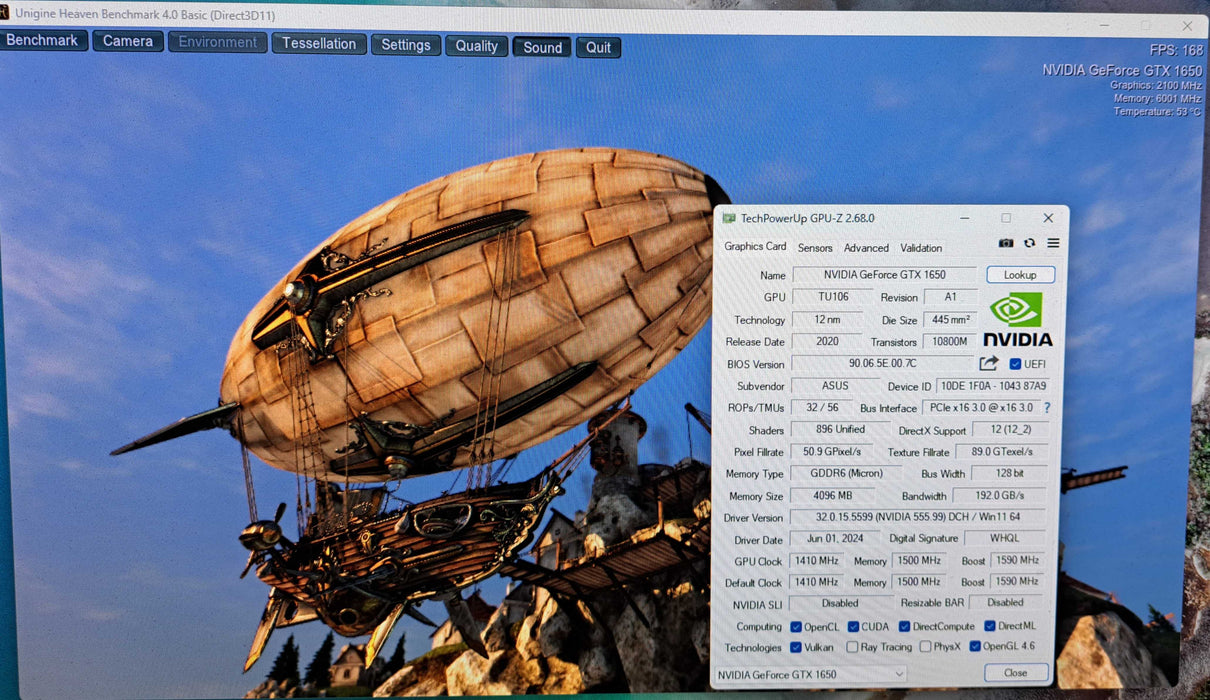Open the Tessellation menu in Heaven
This screenshot has width=1210, height=700.
click(319, 43)
